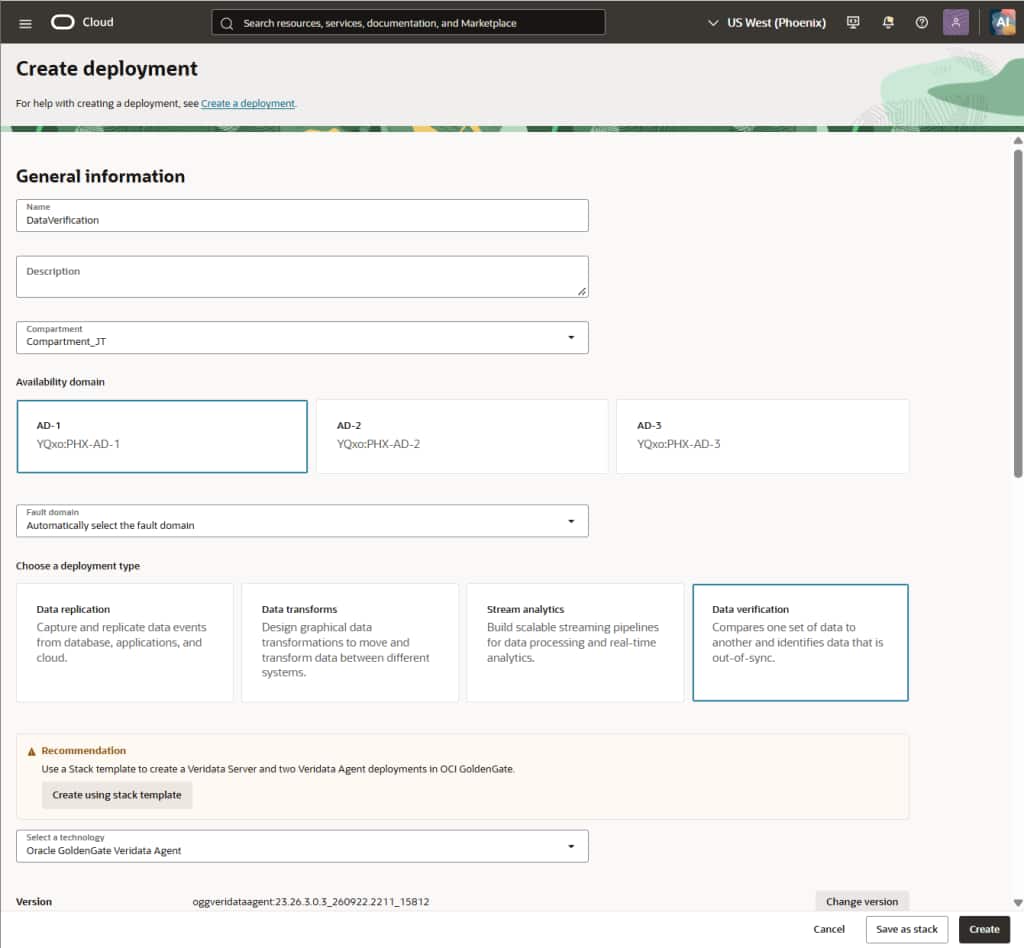The width and height of the screenshot is (1024, 948).
Task: Click the Description text area
Action: pyautogui.click(x=302, y=277)
